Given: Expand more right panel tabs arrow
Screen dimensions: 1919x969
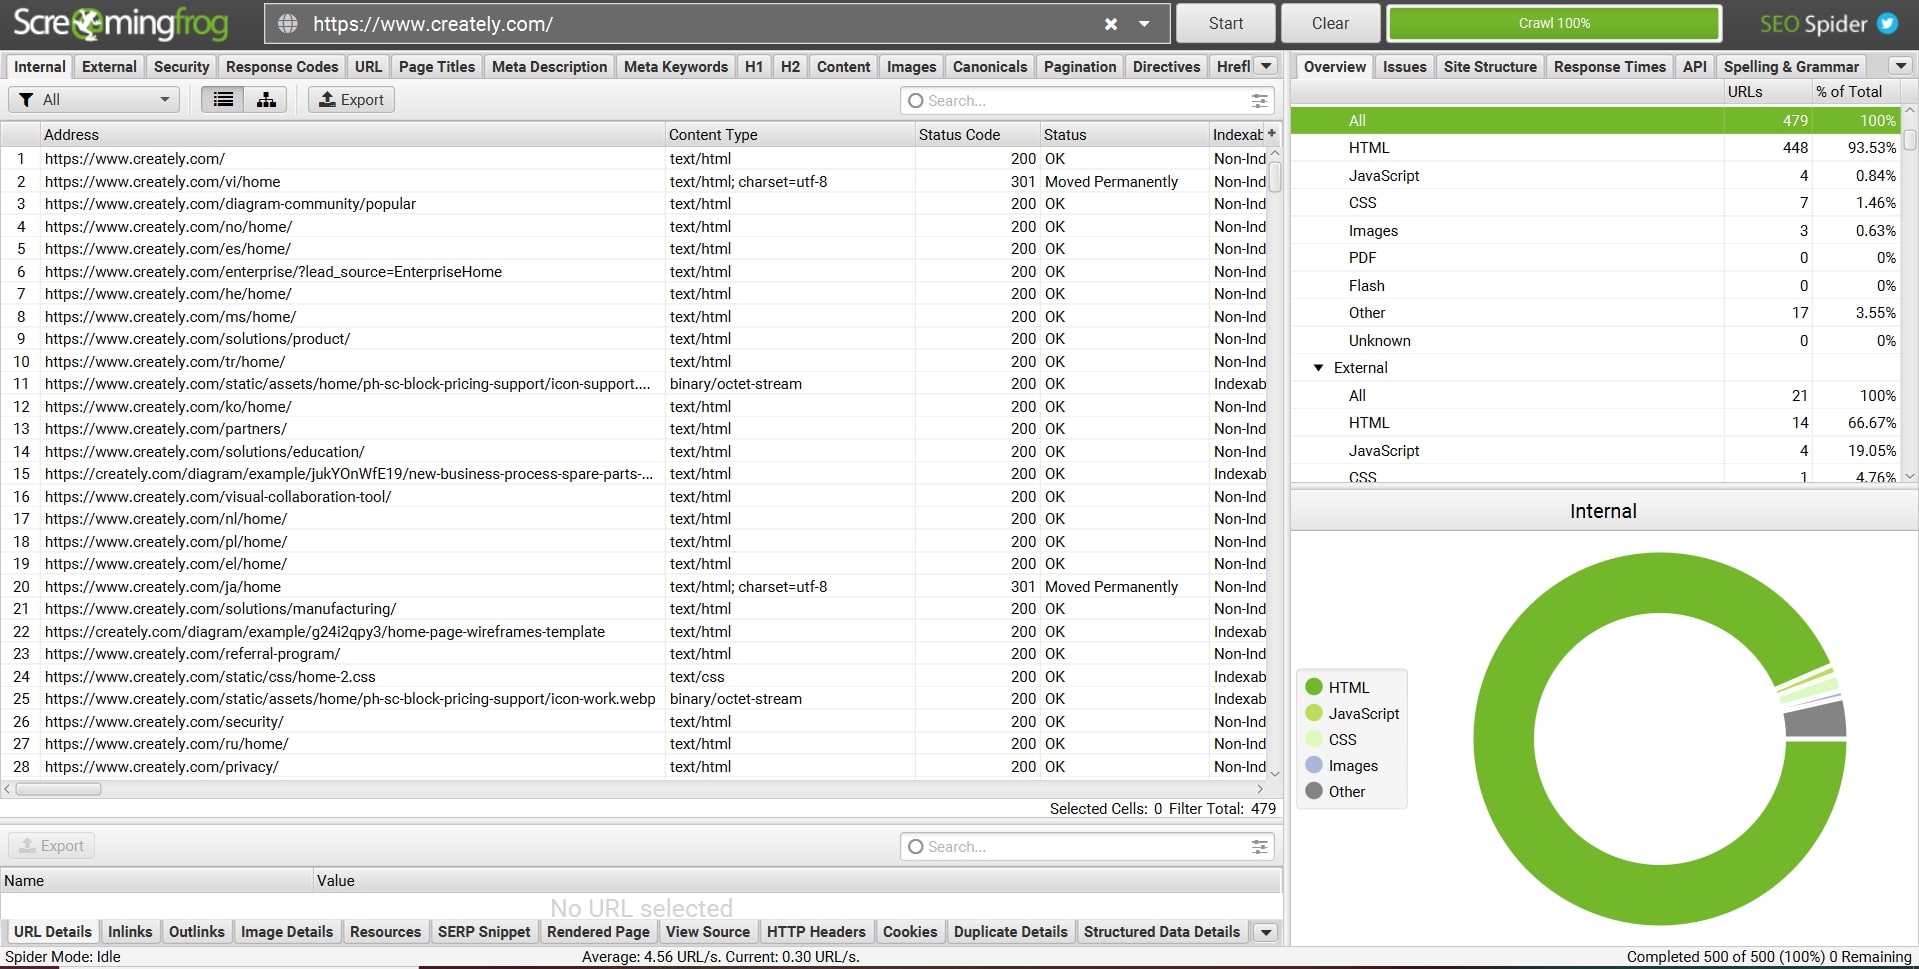Looking at the screenshot, I should [x=1900, y=66].
